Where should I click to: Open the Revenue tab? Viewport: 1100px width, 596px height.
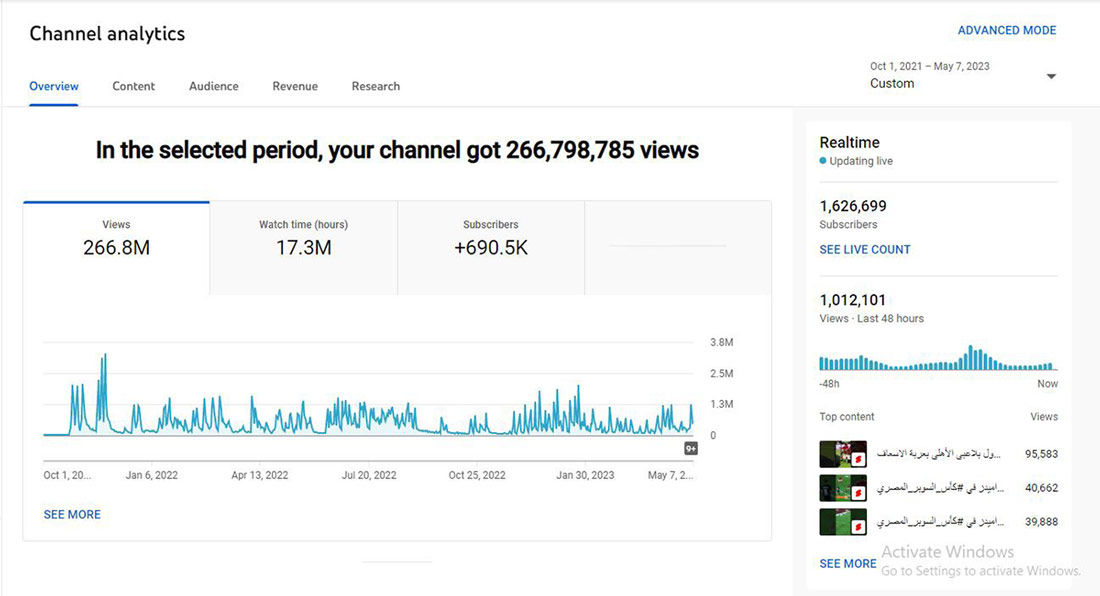pos(294,86)
